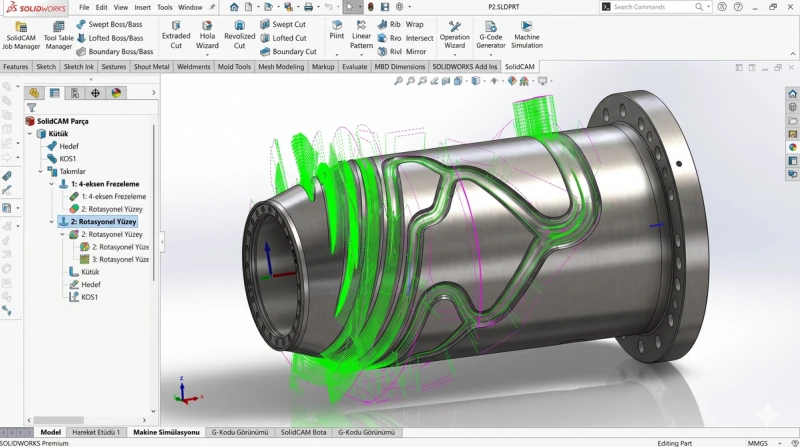Viewport: 800px width, 447px height.
Task: Switch to the Features ribbon tab
Action: point(16,66)
